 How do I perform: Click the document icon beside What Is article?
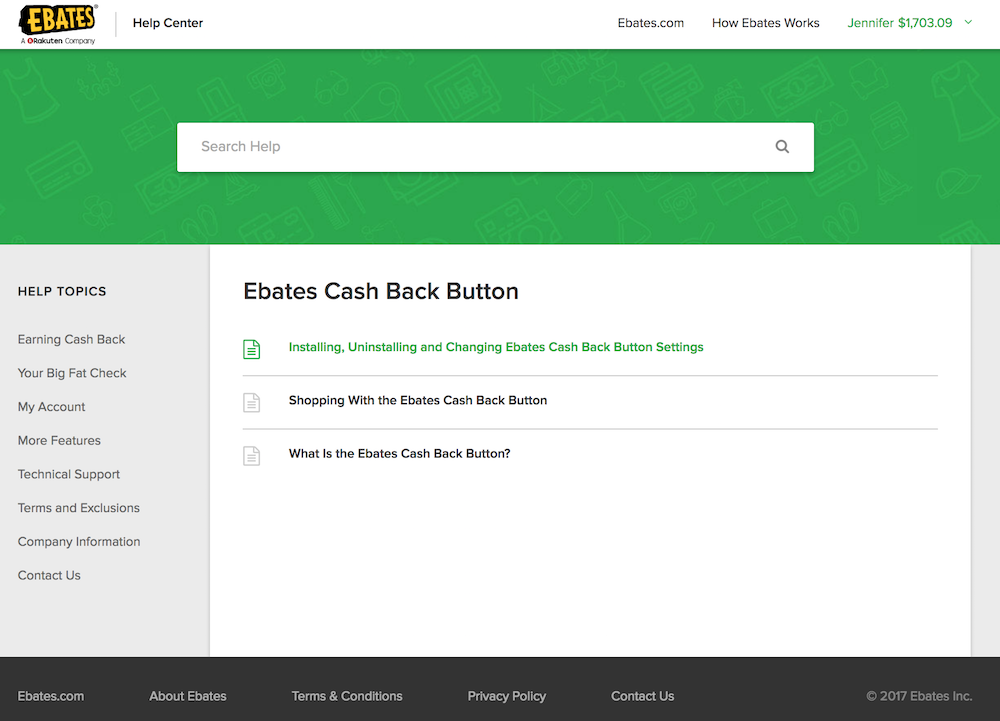[251, 456]
